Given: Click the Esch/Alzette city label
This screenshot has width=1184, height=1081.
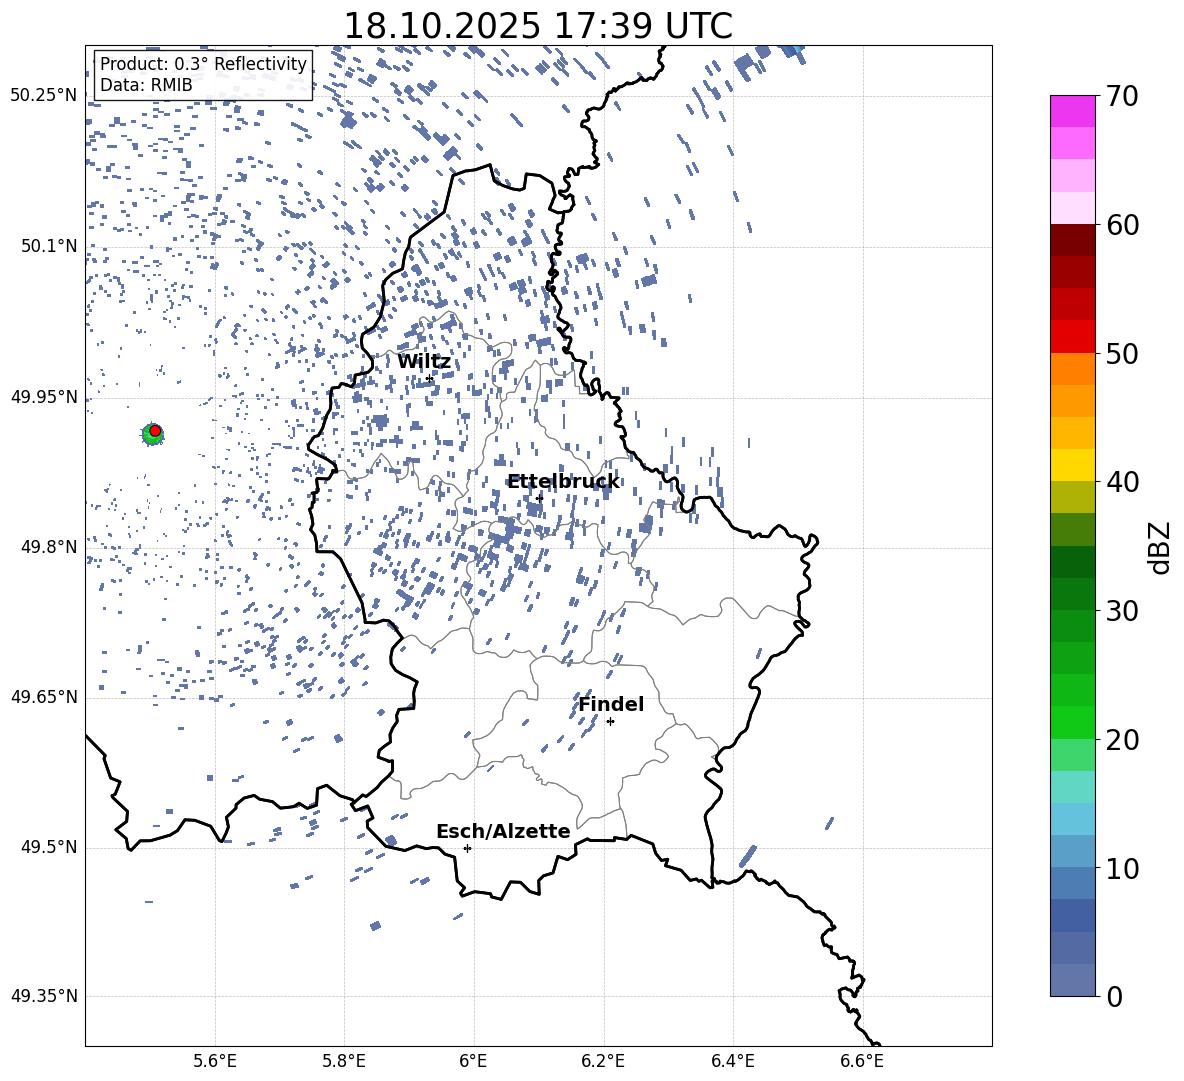Looking at the screenshot, I should coord(503,831).
